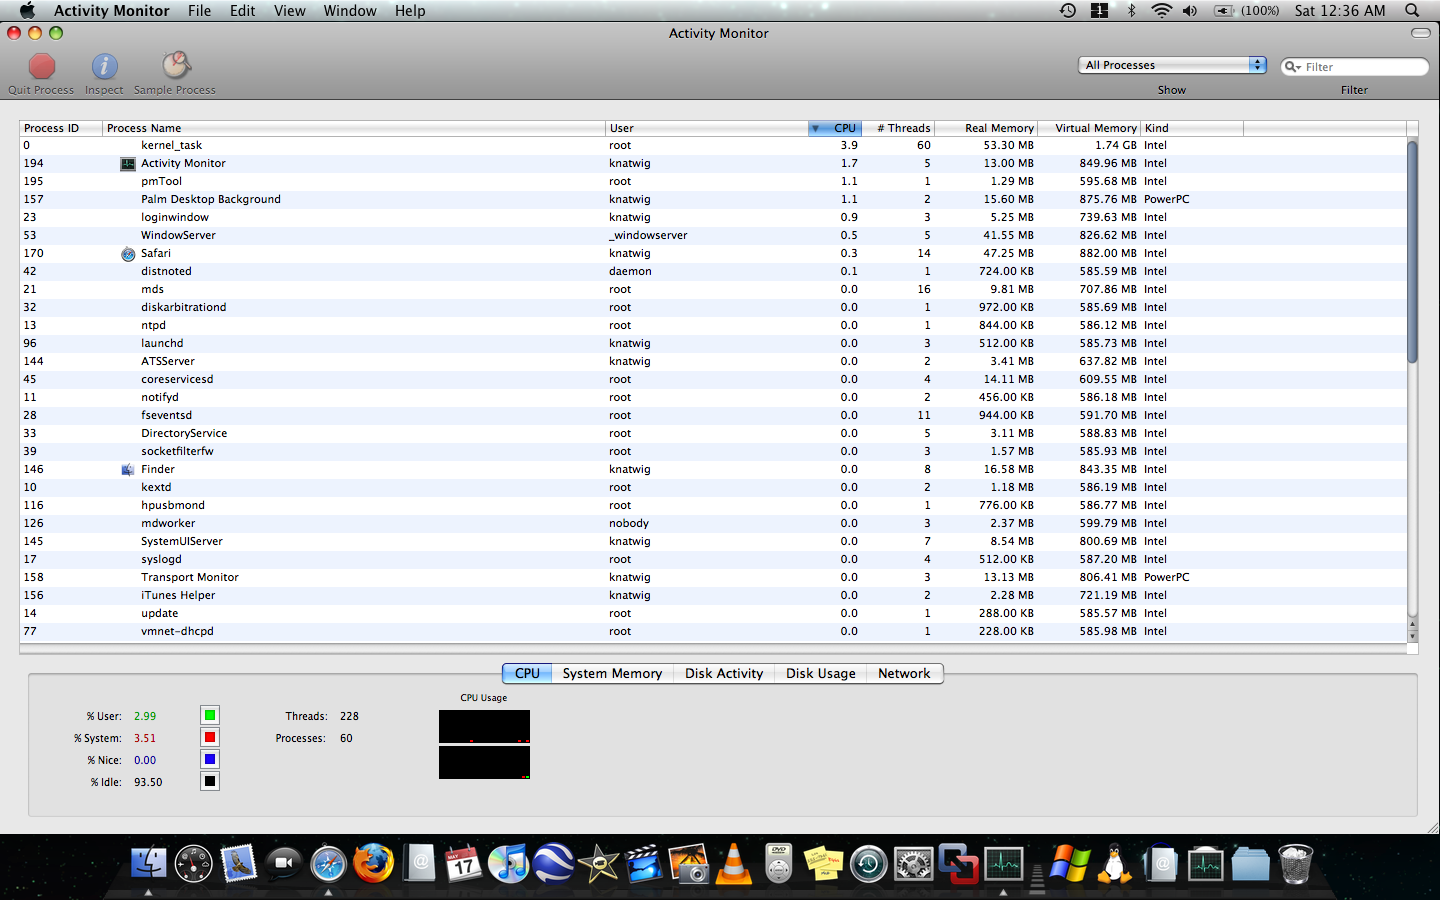Screen dimensions: 1440x900
Task: Open the All Processes show dropdown
Action: click(x=1172, y=65)
